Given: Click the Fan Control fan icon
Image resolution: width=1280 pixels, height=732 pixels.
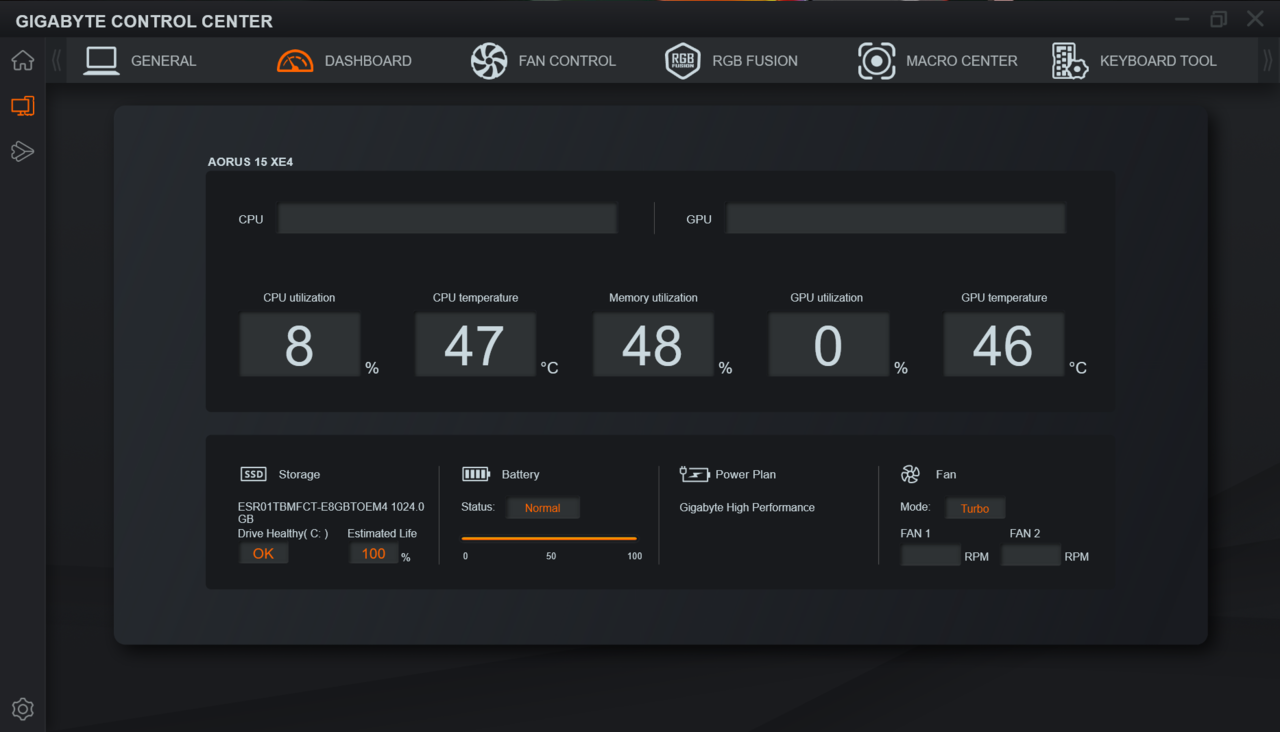Looking at the screenshot, I should [489, 61].
